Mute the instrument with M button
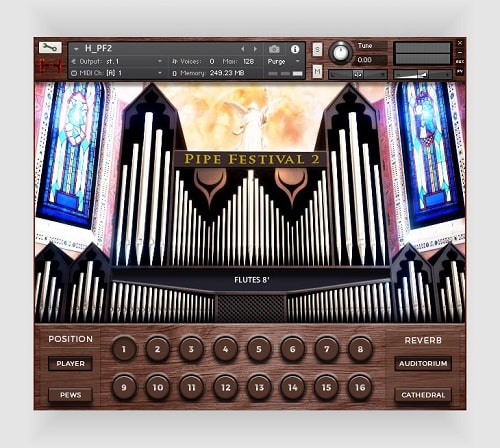 (x=317, y=71)
